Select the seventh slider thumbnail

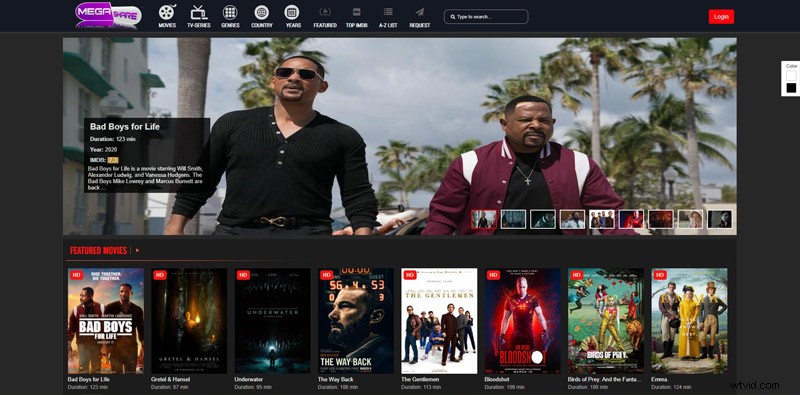[x=661, y=219]
